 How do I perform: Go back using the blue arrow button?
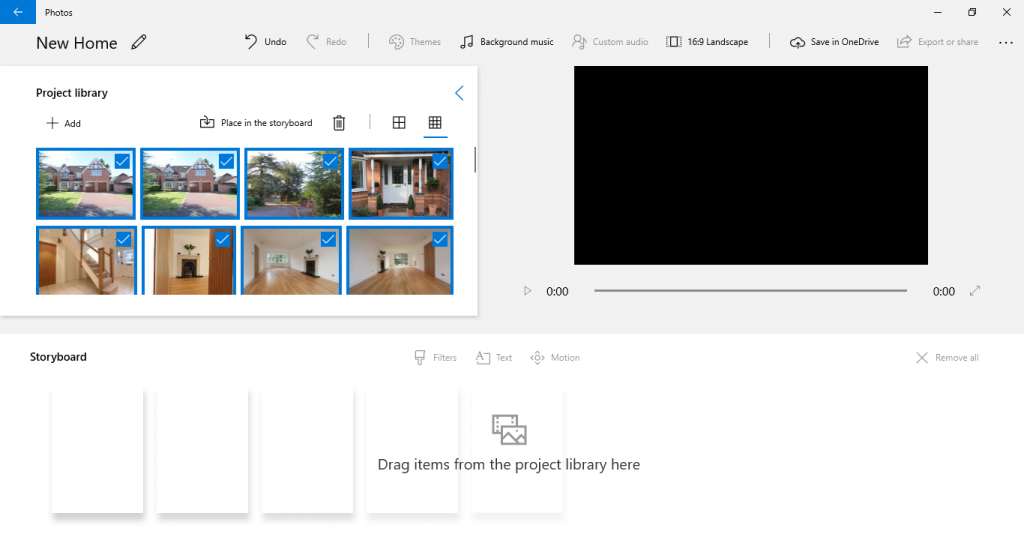[18, 12]
